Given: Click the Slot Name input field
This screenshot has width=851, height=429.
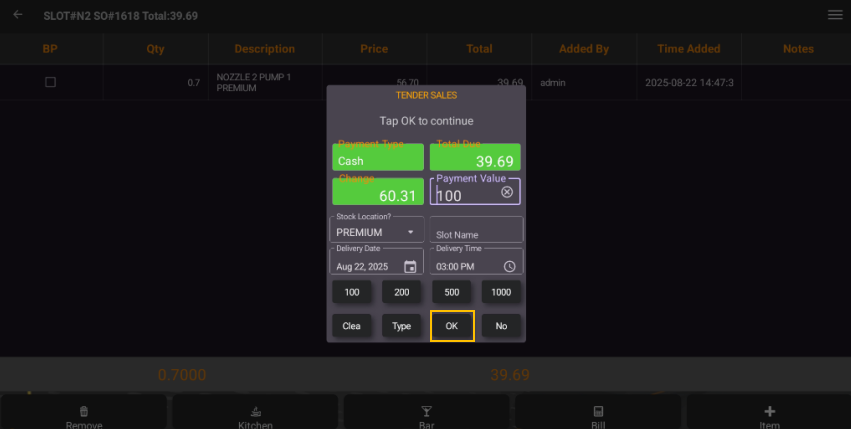Looking at the screenshot, I should click(476, 232).
